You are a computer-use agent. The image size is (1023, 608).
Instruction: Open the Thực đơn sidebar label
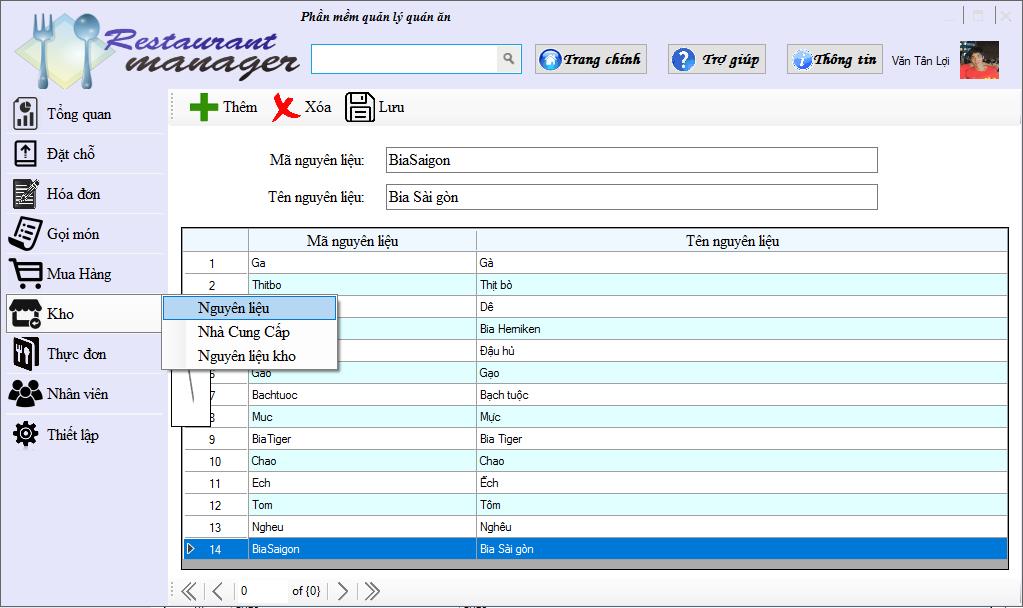tap(76, 354)
